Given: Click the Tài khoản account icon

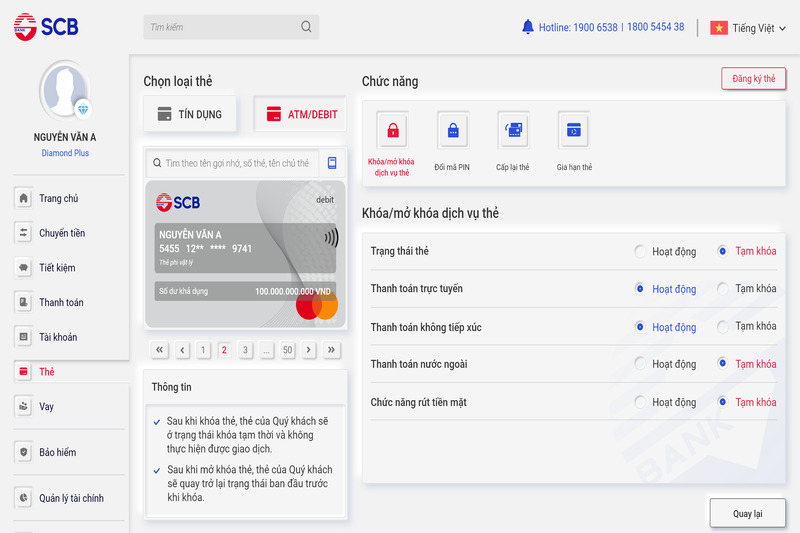Looking at the screenshot, I should pos(23,337).
